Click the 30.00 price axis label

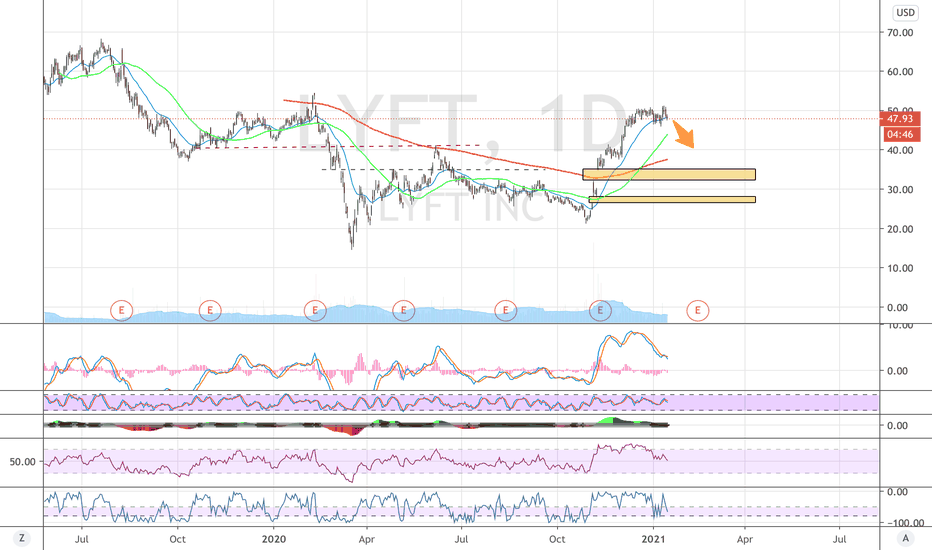point(900,190)
